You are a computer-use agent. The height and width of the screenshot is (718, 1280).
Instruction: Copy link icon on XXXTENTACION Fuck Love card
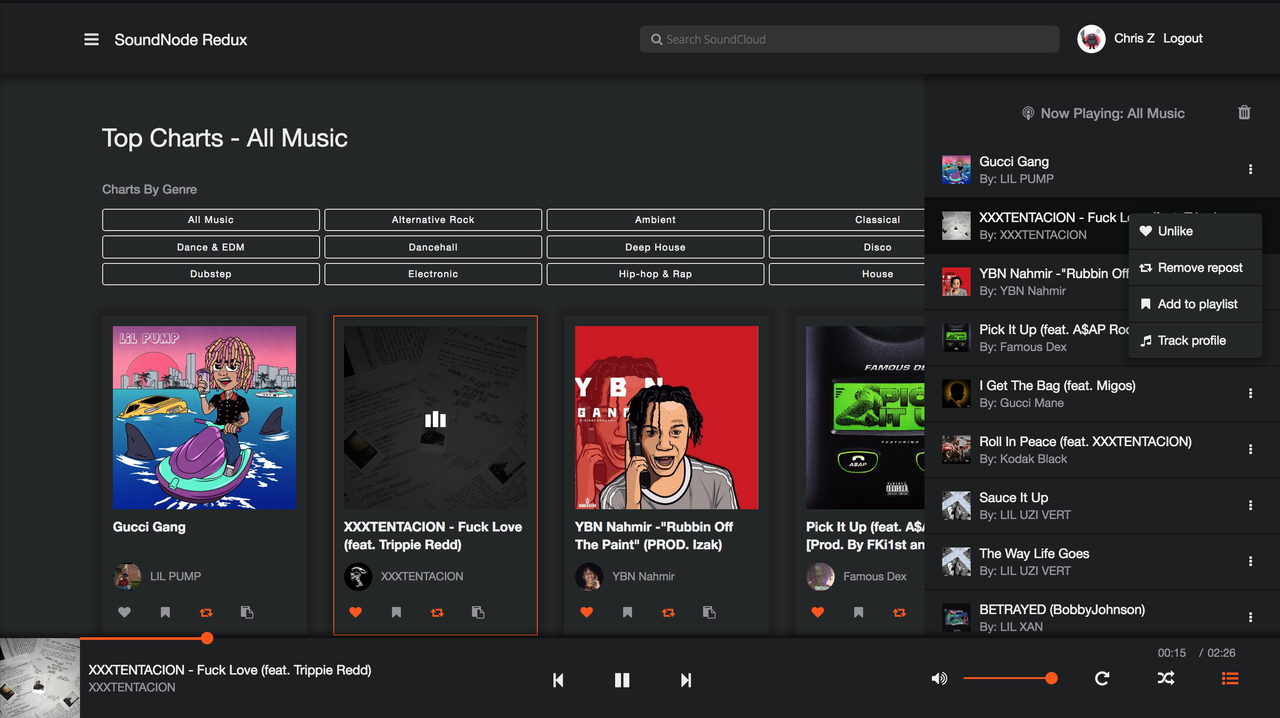478,612
